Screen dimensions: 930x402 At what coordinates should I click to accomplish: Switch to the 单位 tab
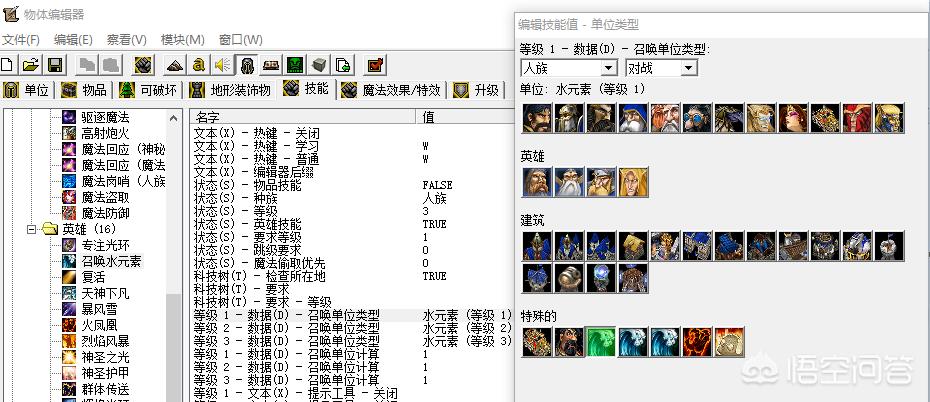28,90
